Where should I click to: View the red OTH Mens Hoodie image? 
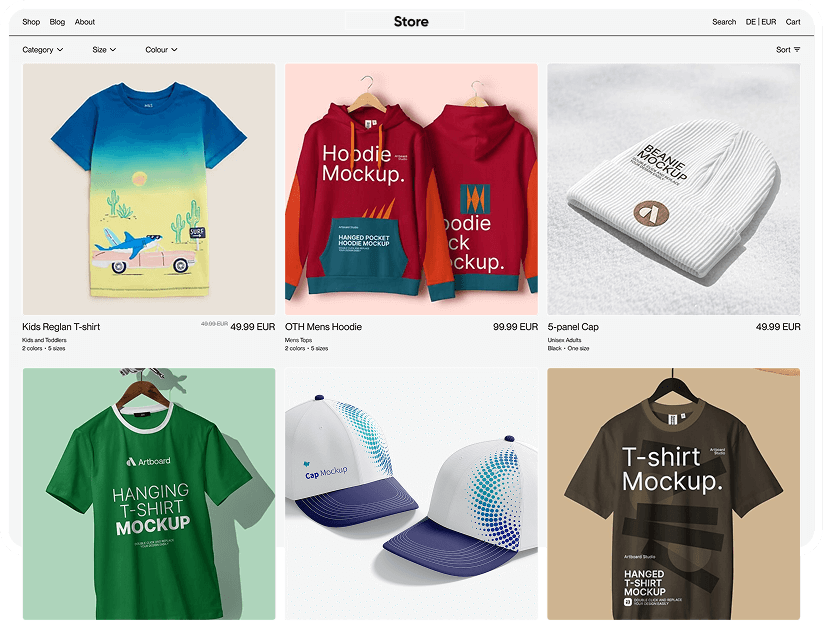coord(411,189)
